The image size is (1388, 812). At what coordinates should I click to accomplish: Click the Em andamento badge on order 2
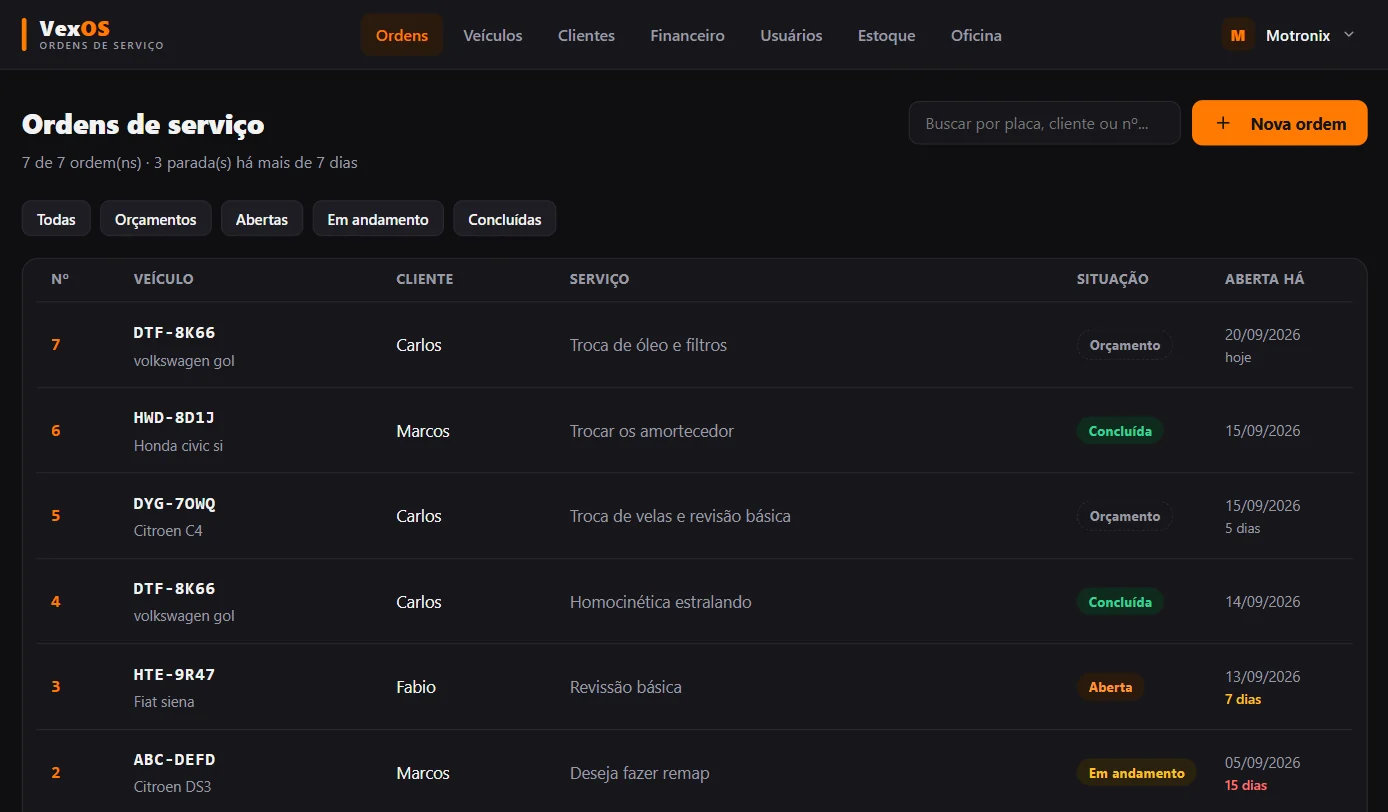pos(1137,773)
